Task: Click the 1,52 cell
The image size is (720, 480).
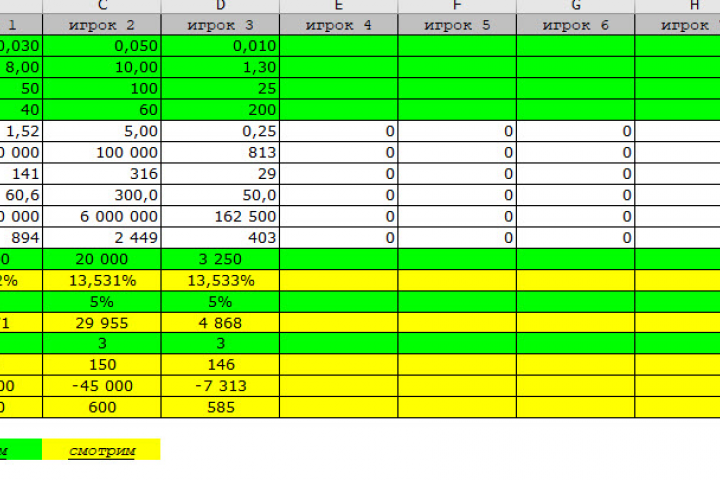Action: 21,131
